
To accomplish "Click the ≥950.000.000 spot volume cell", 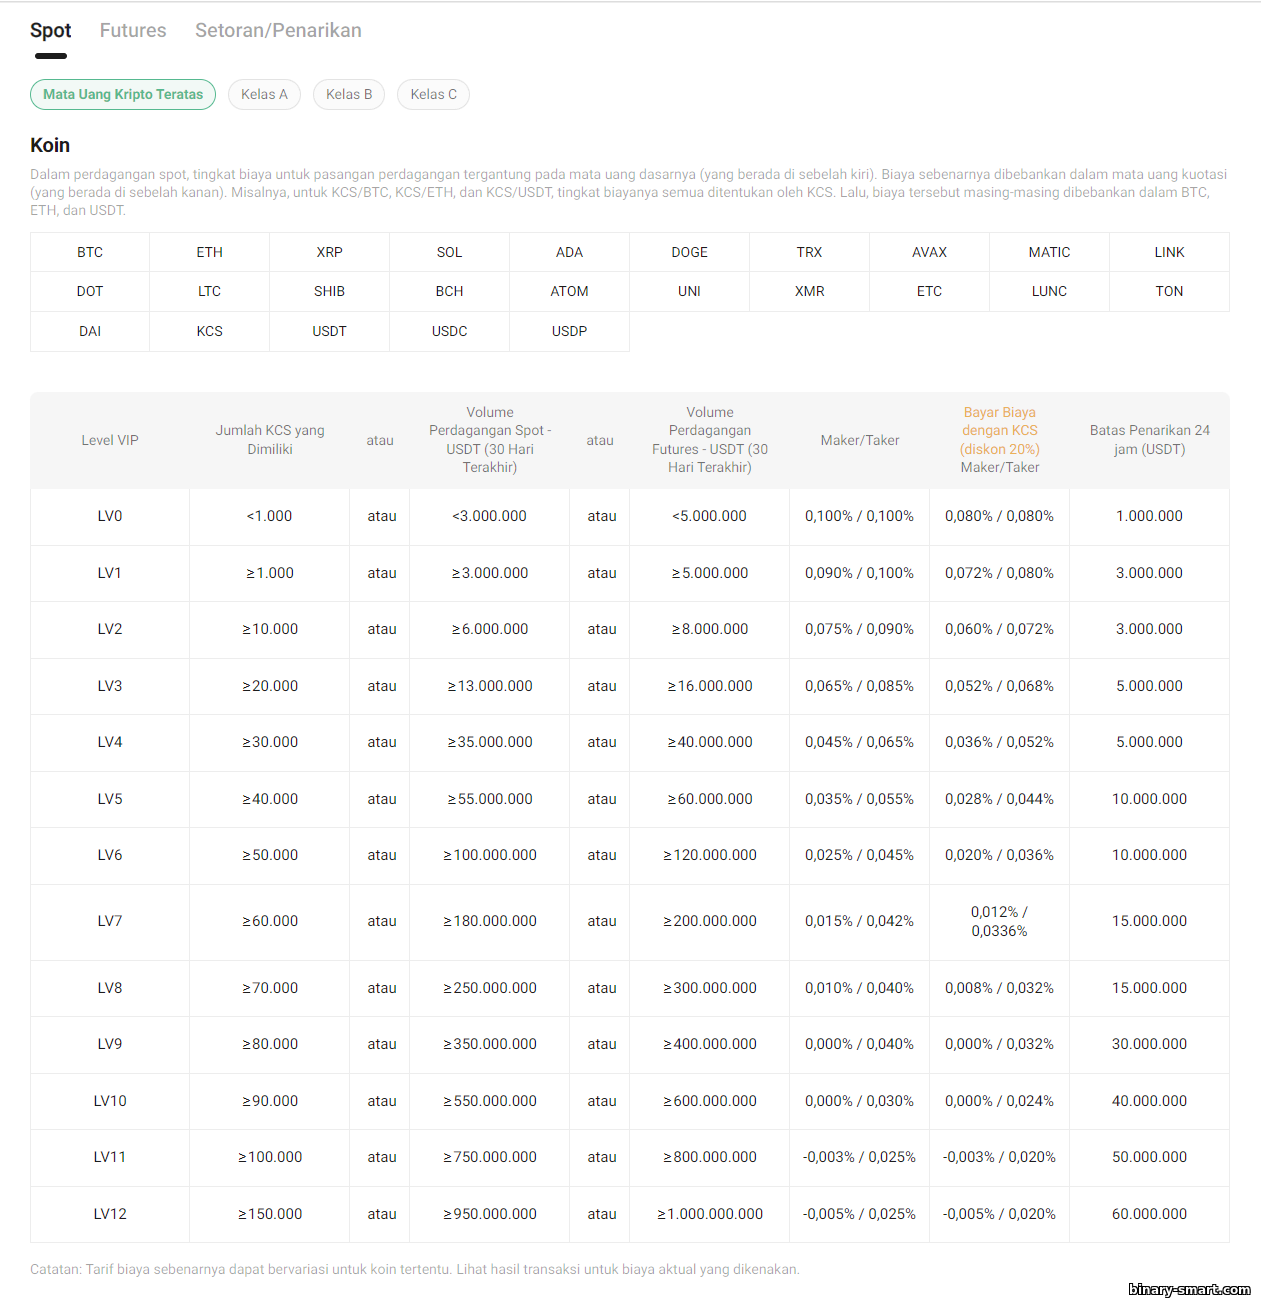I will tap(490, 1214).
